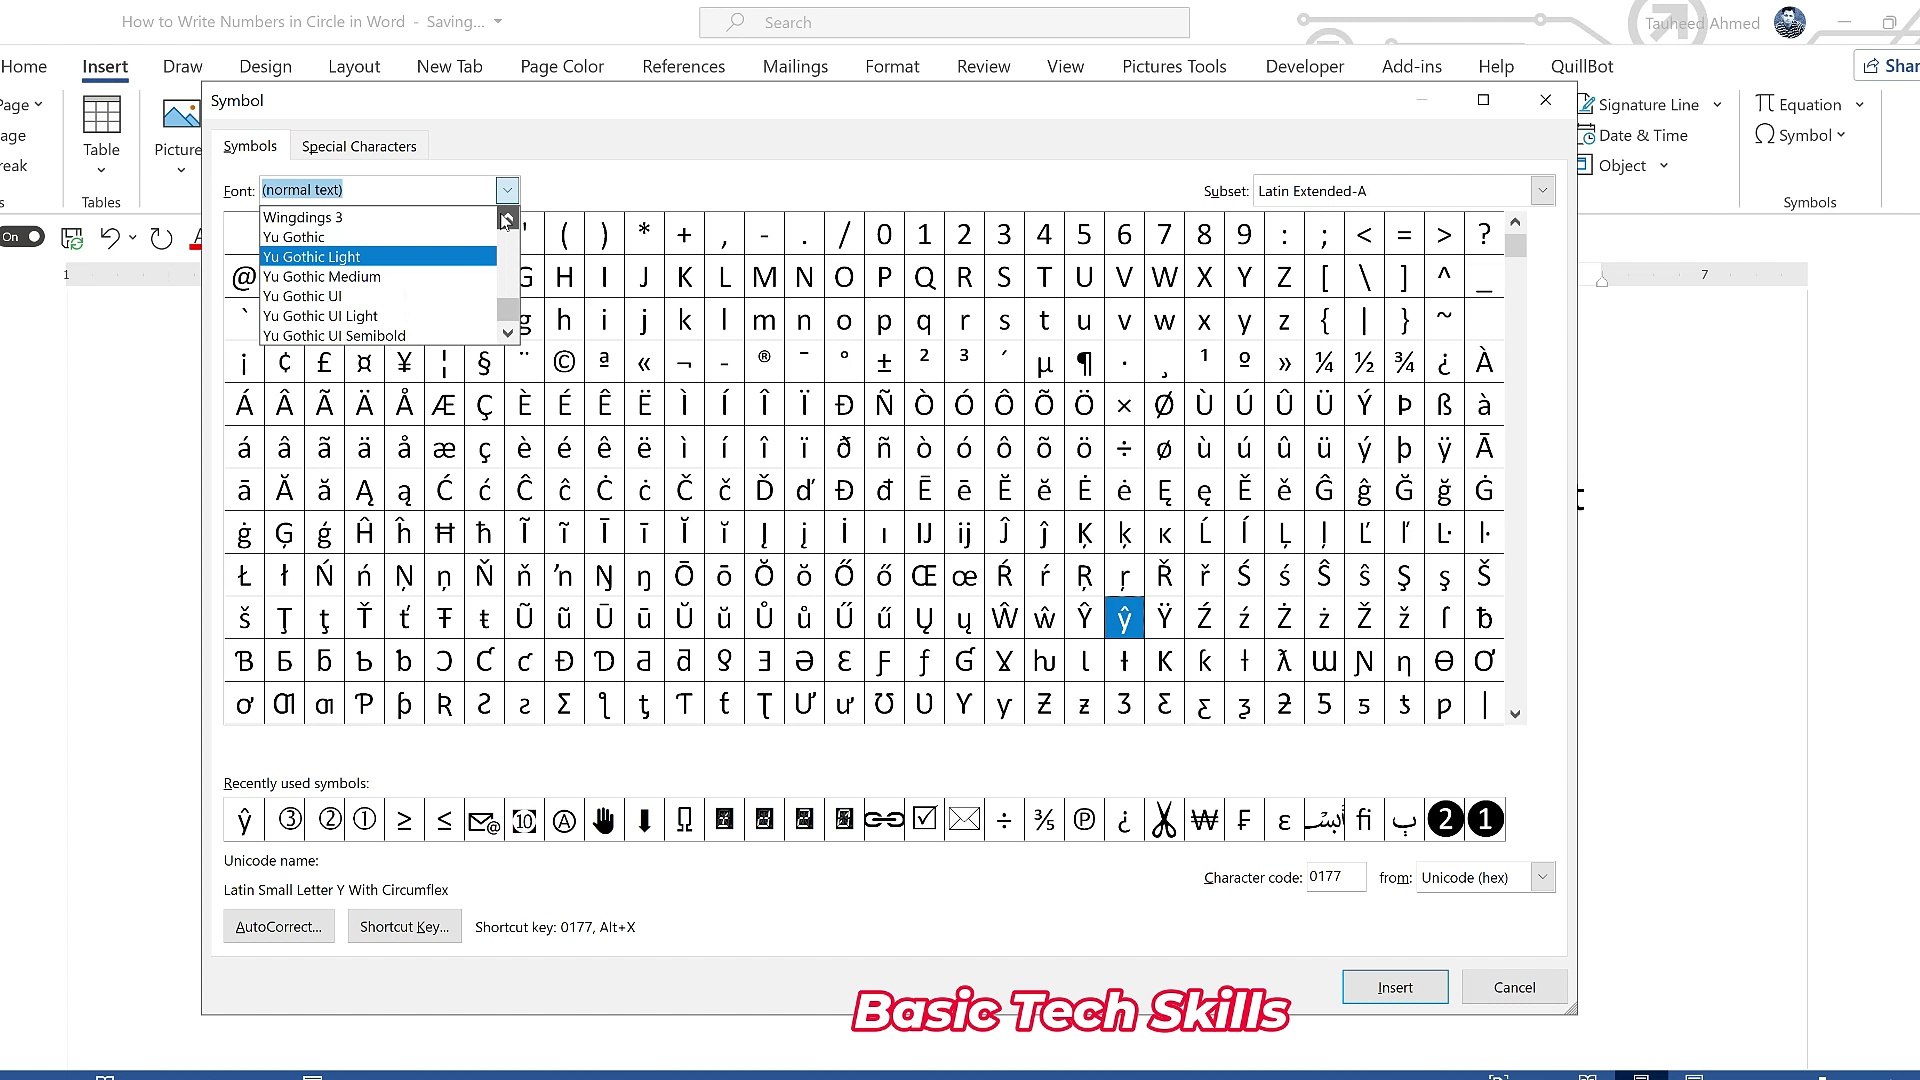Click the Shortcut Key button
This screenshot has width=1920, height=1080.
[404, 927]
